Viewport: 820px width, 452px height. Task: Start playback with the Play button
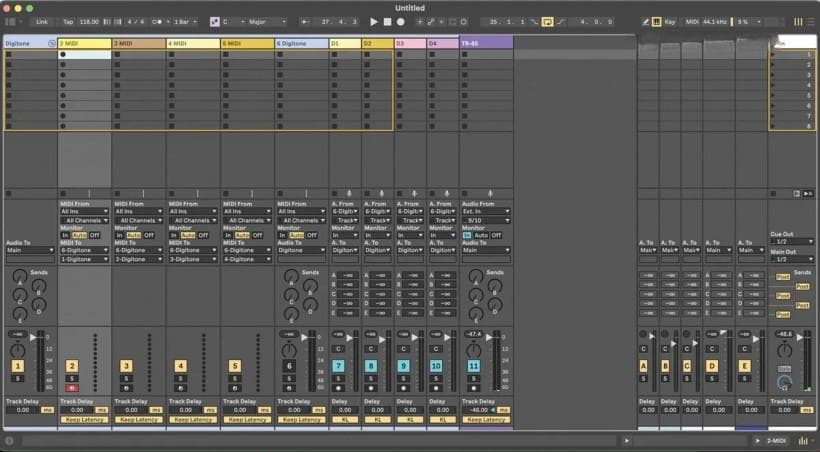tap(373, 22)
